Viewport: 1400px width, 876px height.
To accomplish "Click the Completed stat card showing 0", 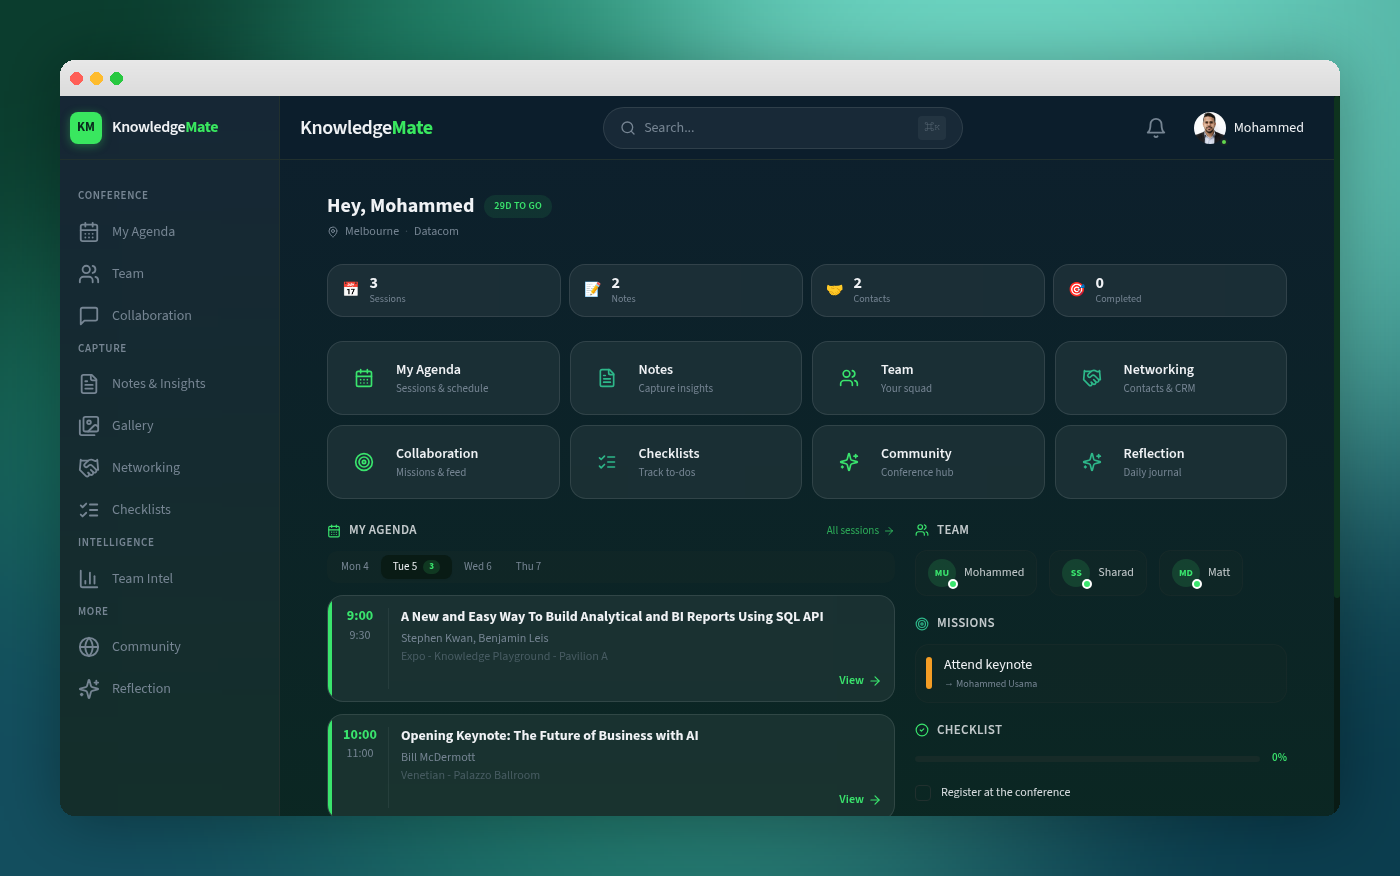I will click(1170, 291).
